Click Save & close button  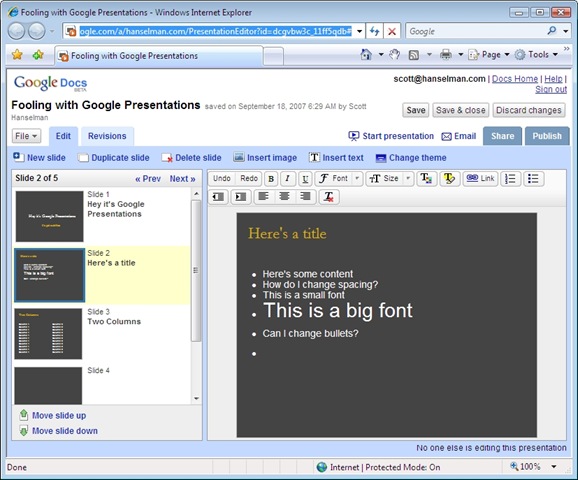coord(461,110)
